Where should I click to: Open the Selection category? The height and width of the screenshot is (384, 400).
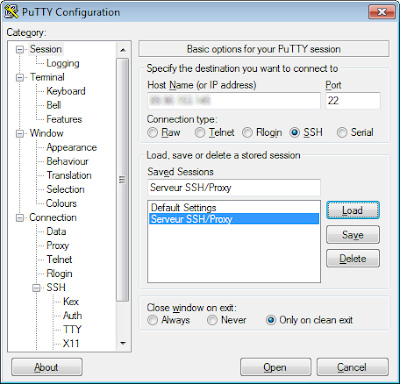pos(65,189)
